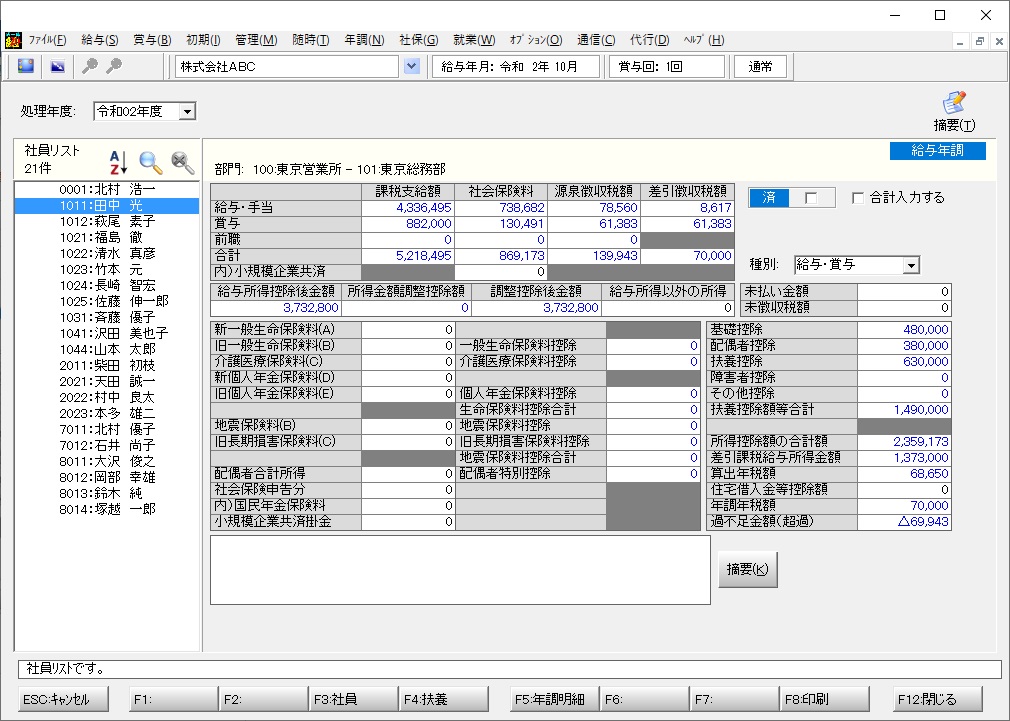
Task: Click the 摘要(K) button
Action: (747, 570)
